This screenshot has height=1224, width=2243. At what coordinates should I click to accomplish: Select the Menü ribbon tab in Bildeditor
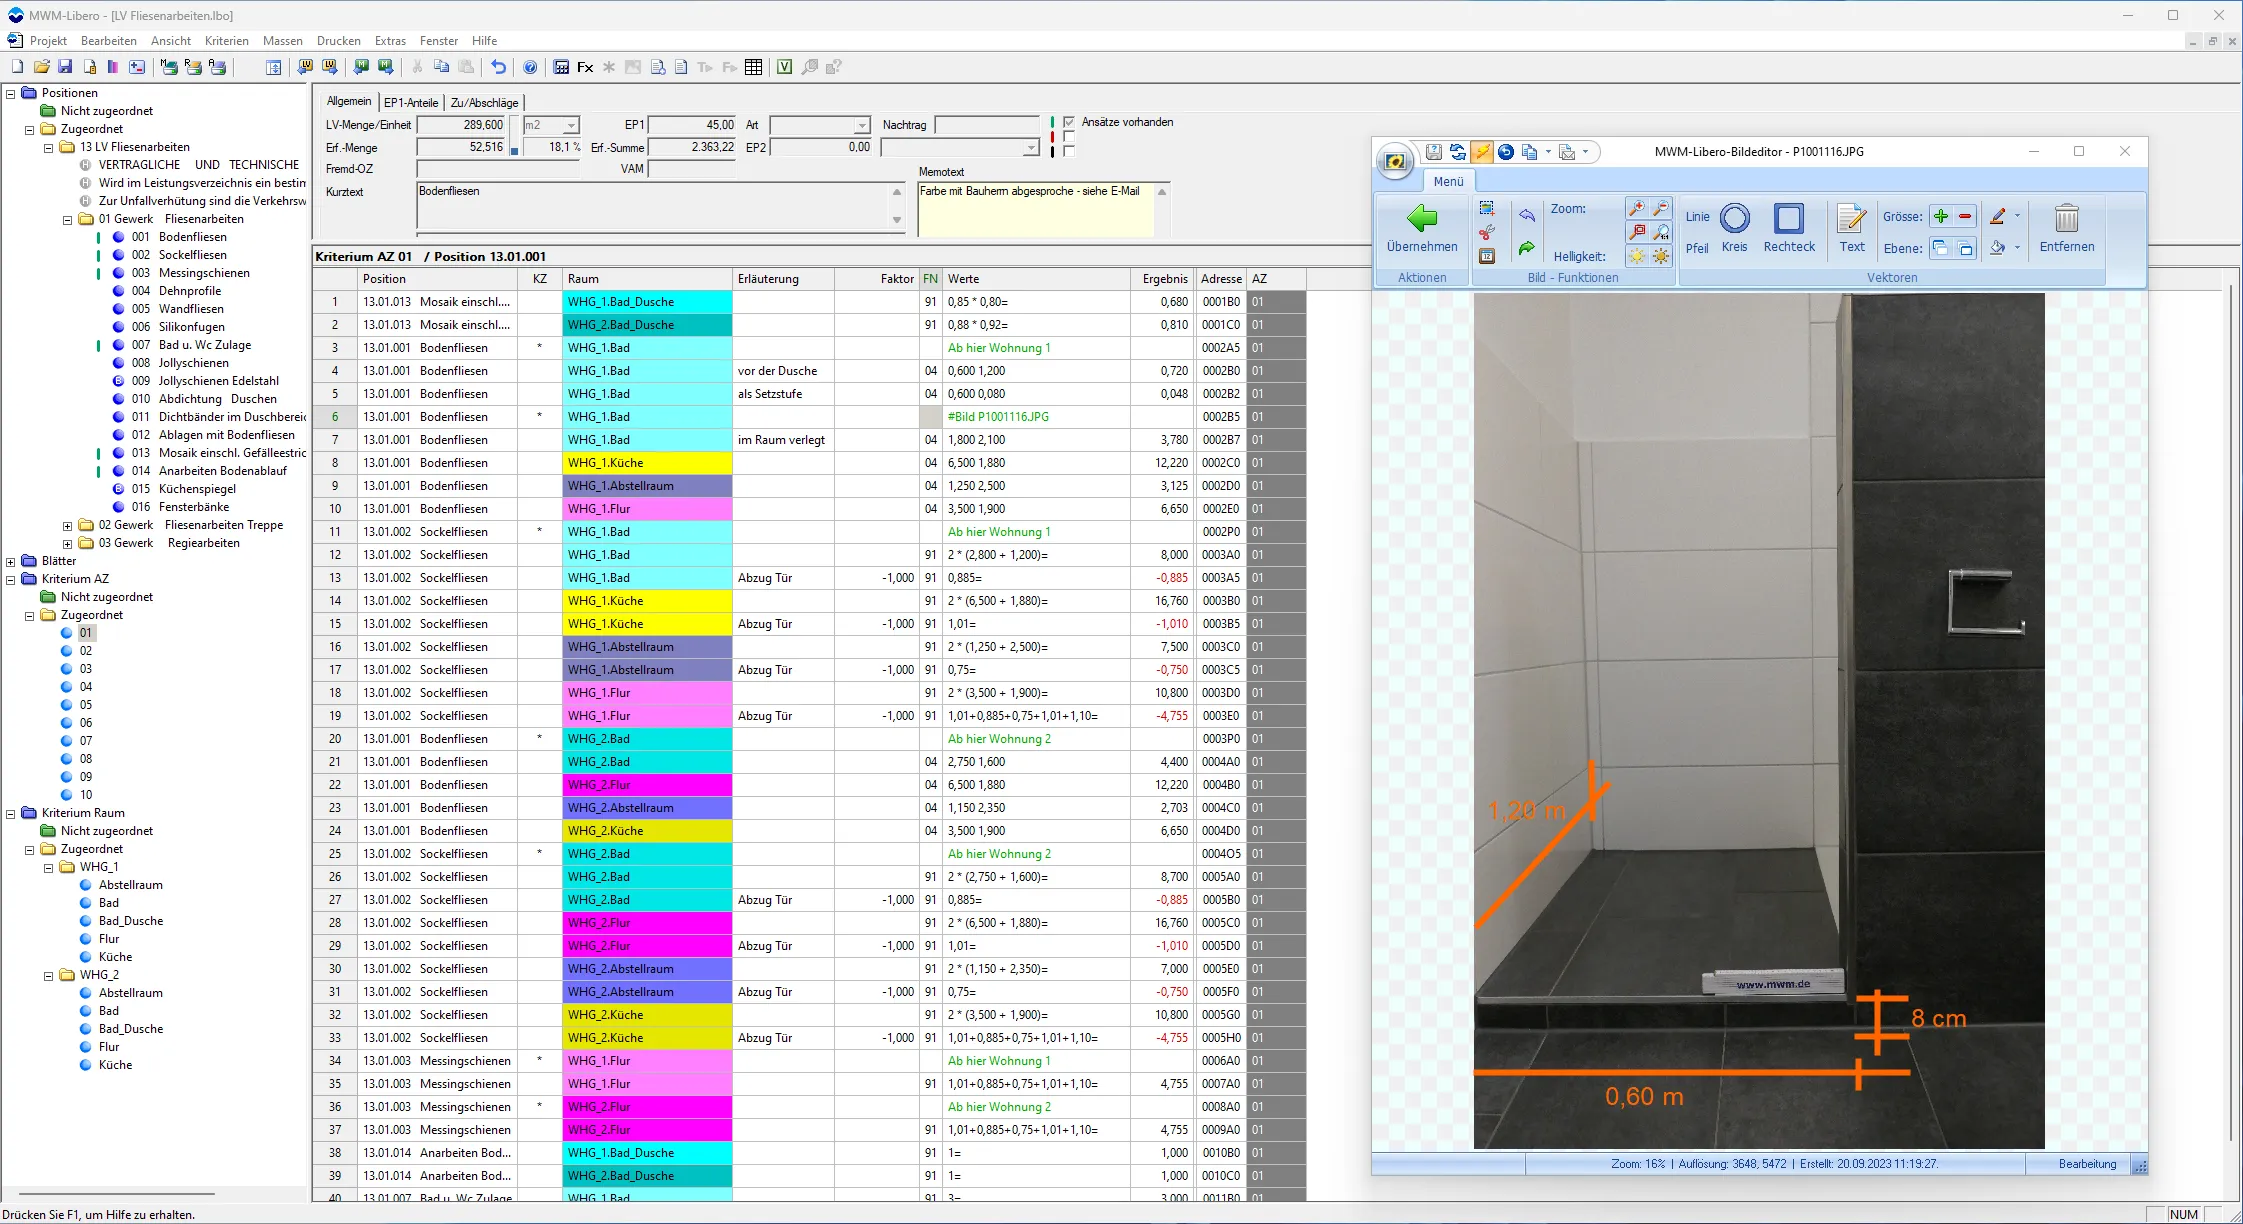pyautogui.click(x=1448, y=181)
